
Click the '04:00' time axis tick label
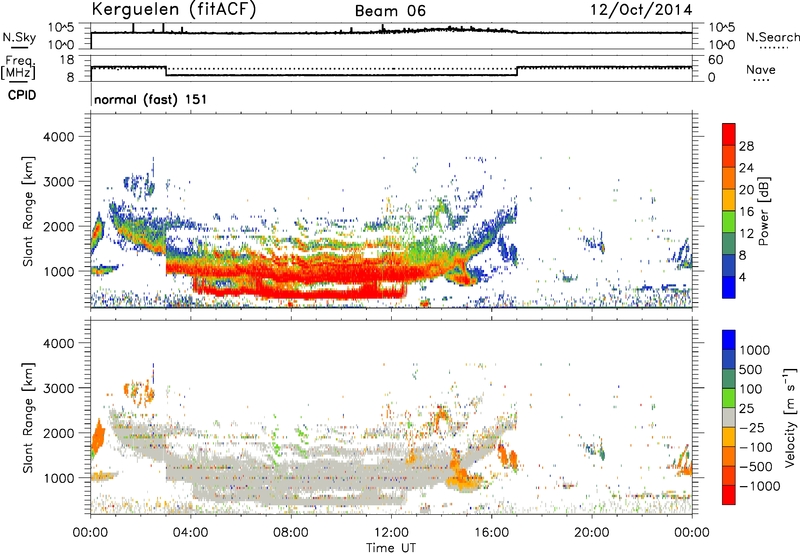pos(190,533)
